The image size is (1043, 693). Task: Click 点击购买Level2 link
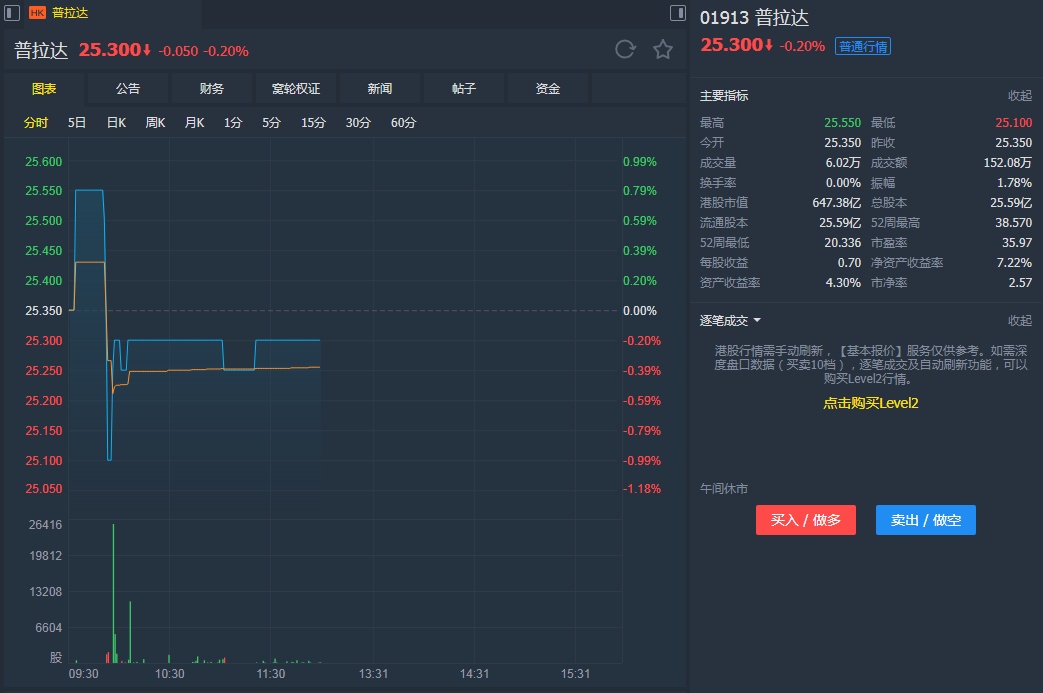(x=871, y=403)
